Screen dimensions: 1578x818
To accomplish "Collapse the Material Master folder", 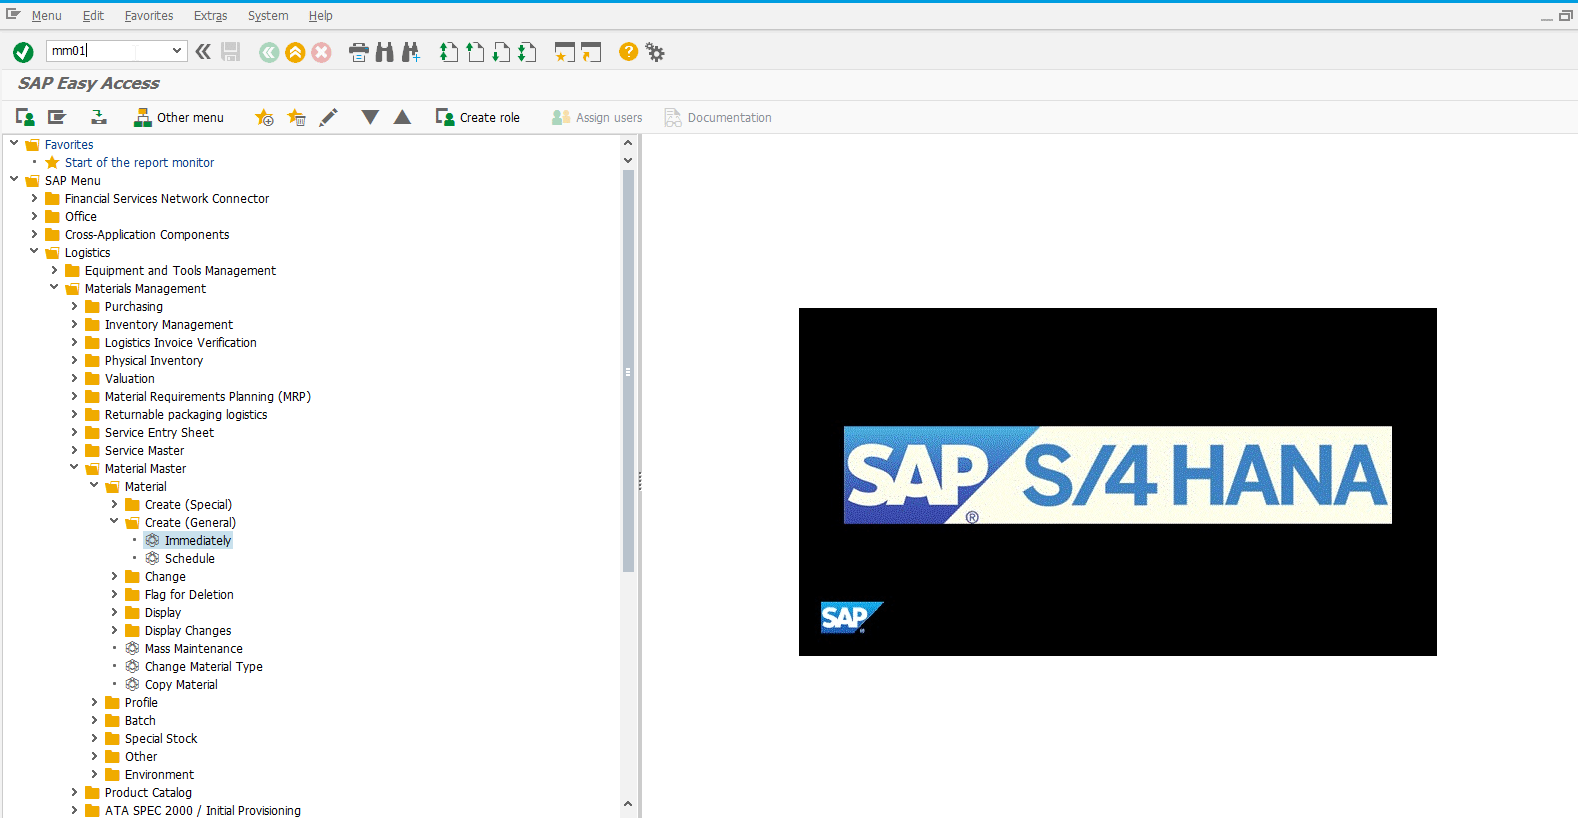I will [x=74, y=468].
